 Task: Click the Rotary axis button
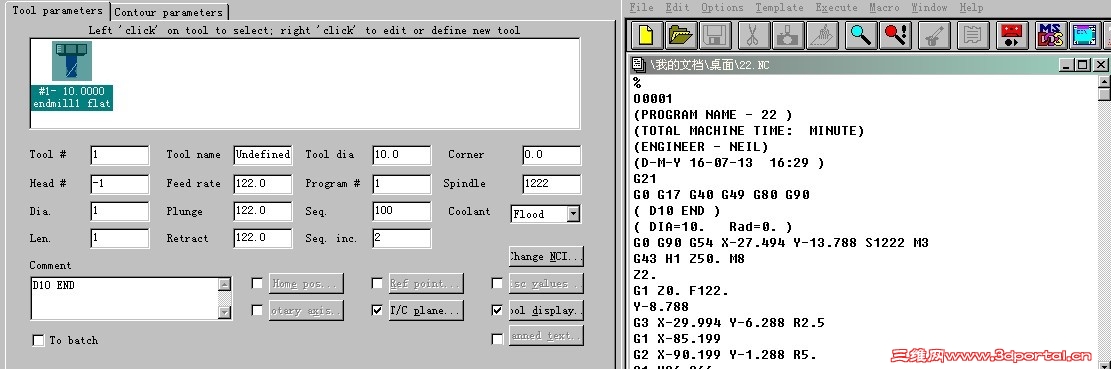click(306, 310)
